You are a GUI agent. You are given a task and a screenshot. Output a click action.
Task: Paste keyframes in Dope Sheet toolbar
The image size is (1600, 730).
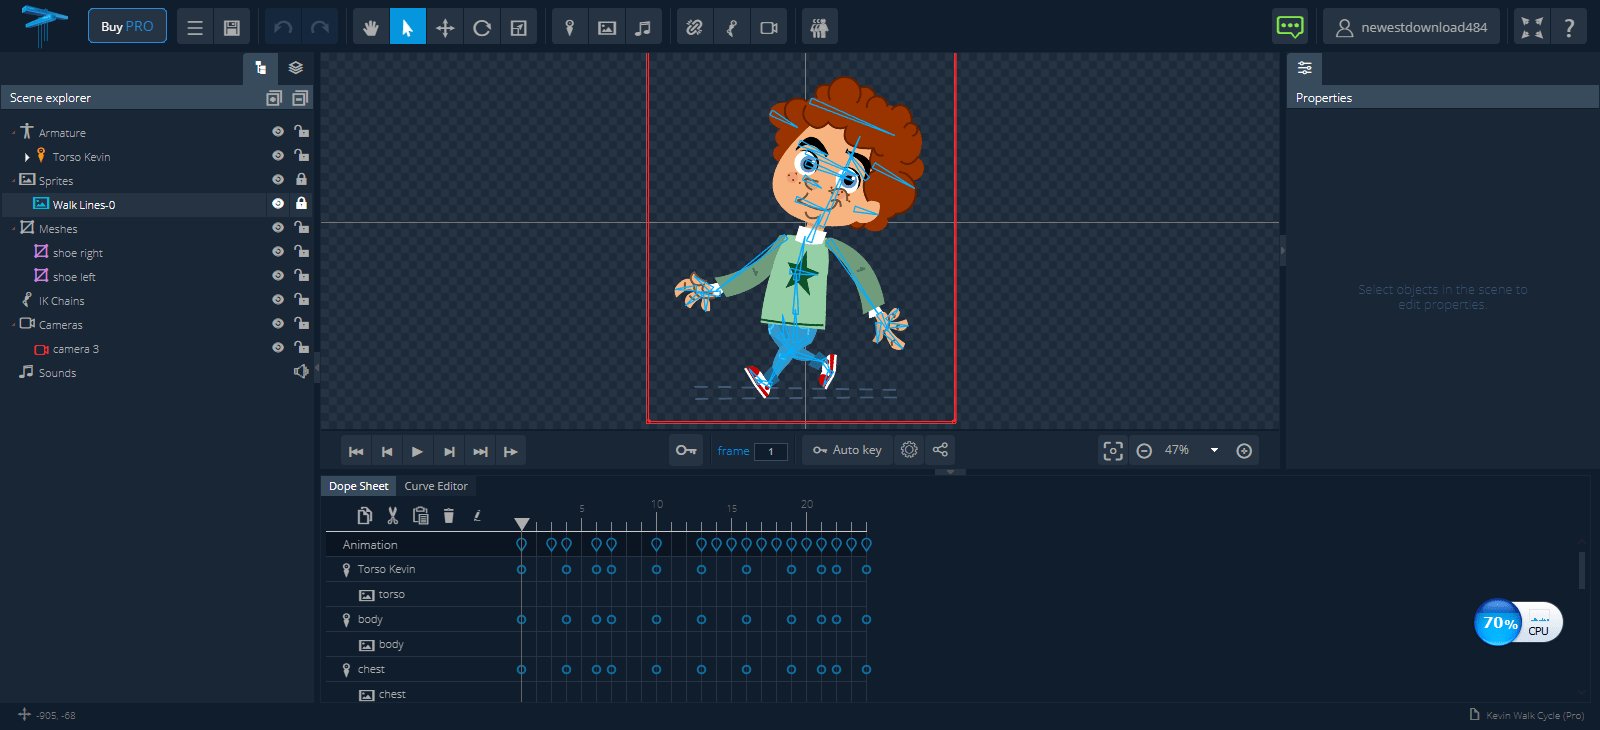pyautogui.click(x=421, y=515)
